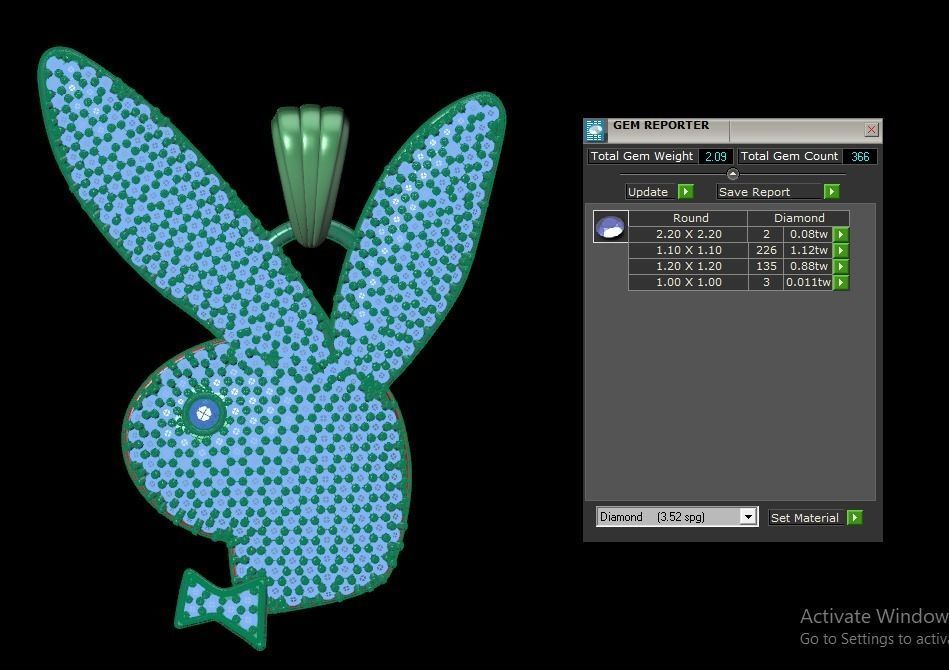Select the large eye gemstone on the bunny
Screen dimensions: 949x670
(x=204, y=414)
